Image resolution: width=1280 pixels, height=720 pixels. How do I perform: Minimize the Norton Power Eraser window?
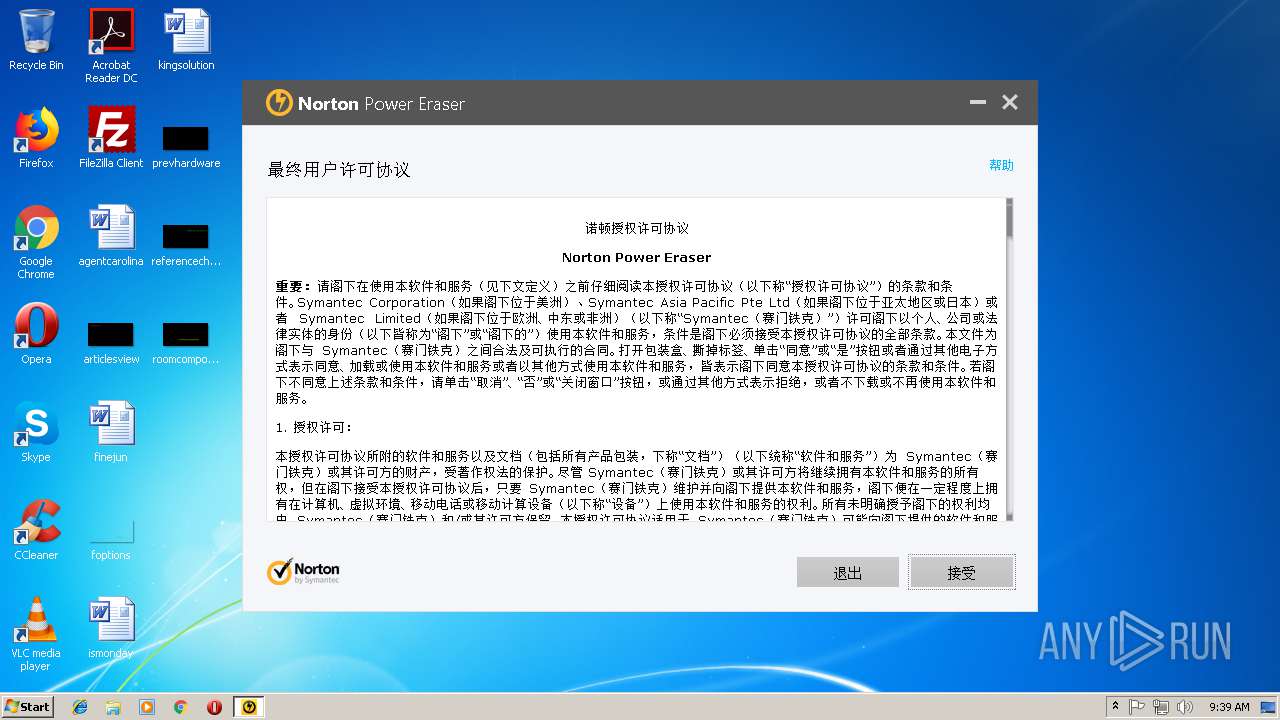(x=978, y=102)
